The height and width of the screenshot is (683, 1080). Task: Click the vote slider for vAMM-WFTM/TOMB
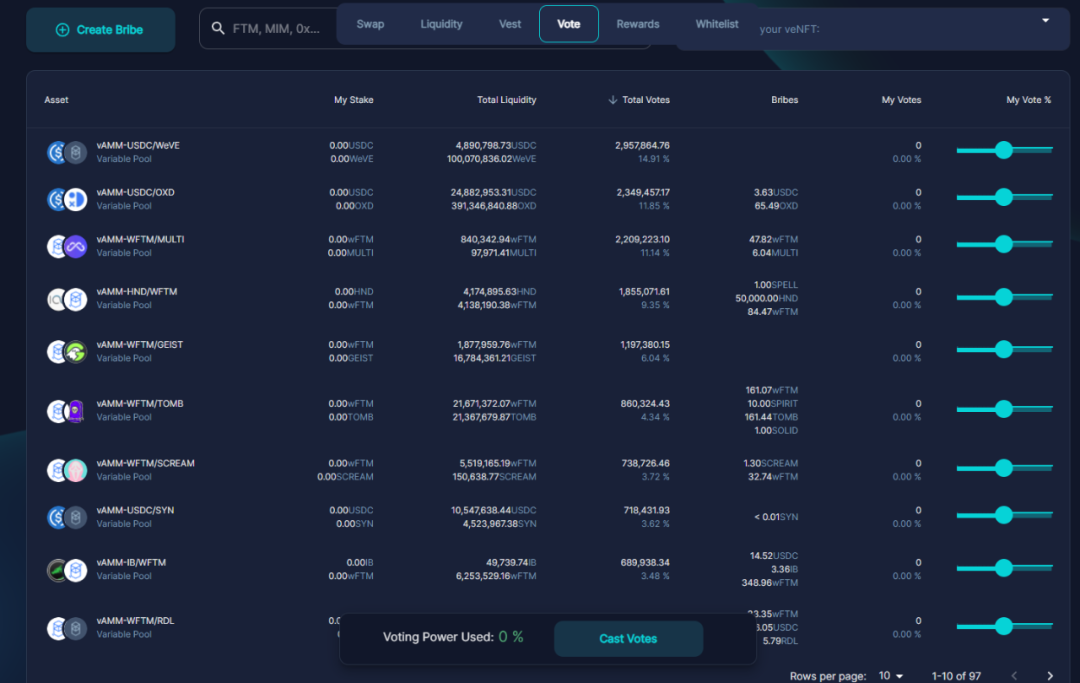(1004, 409)
